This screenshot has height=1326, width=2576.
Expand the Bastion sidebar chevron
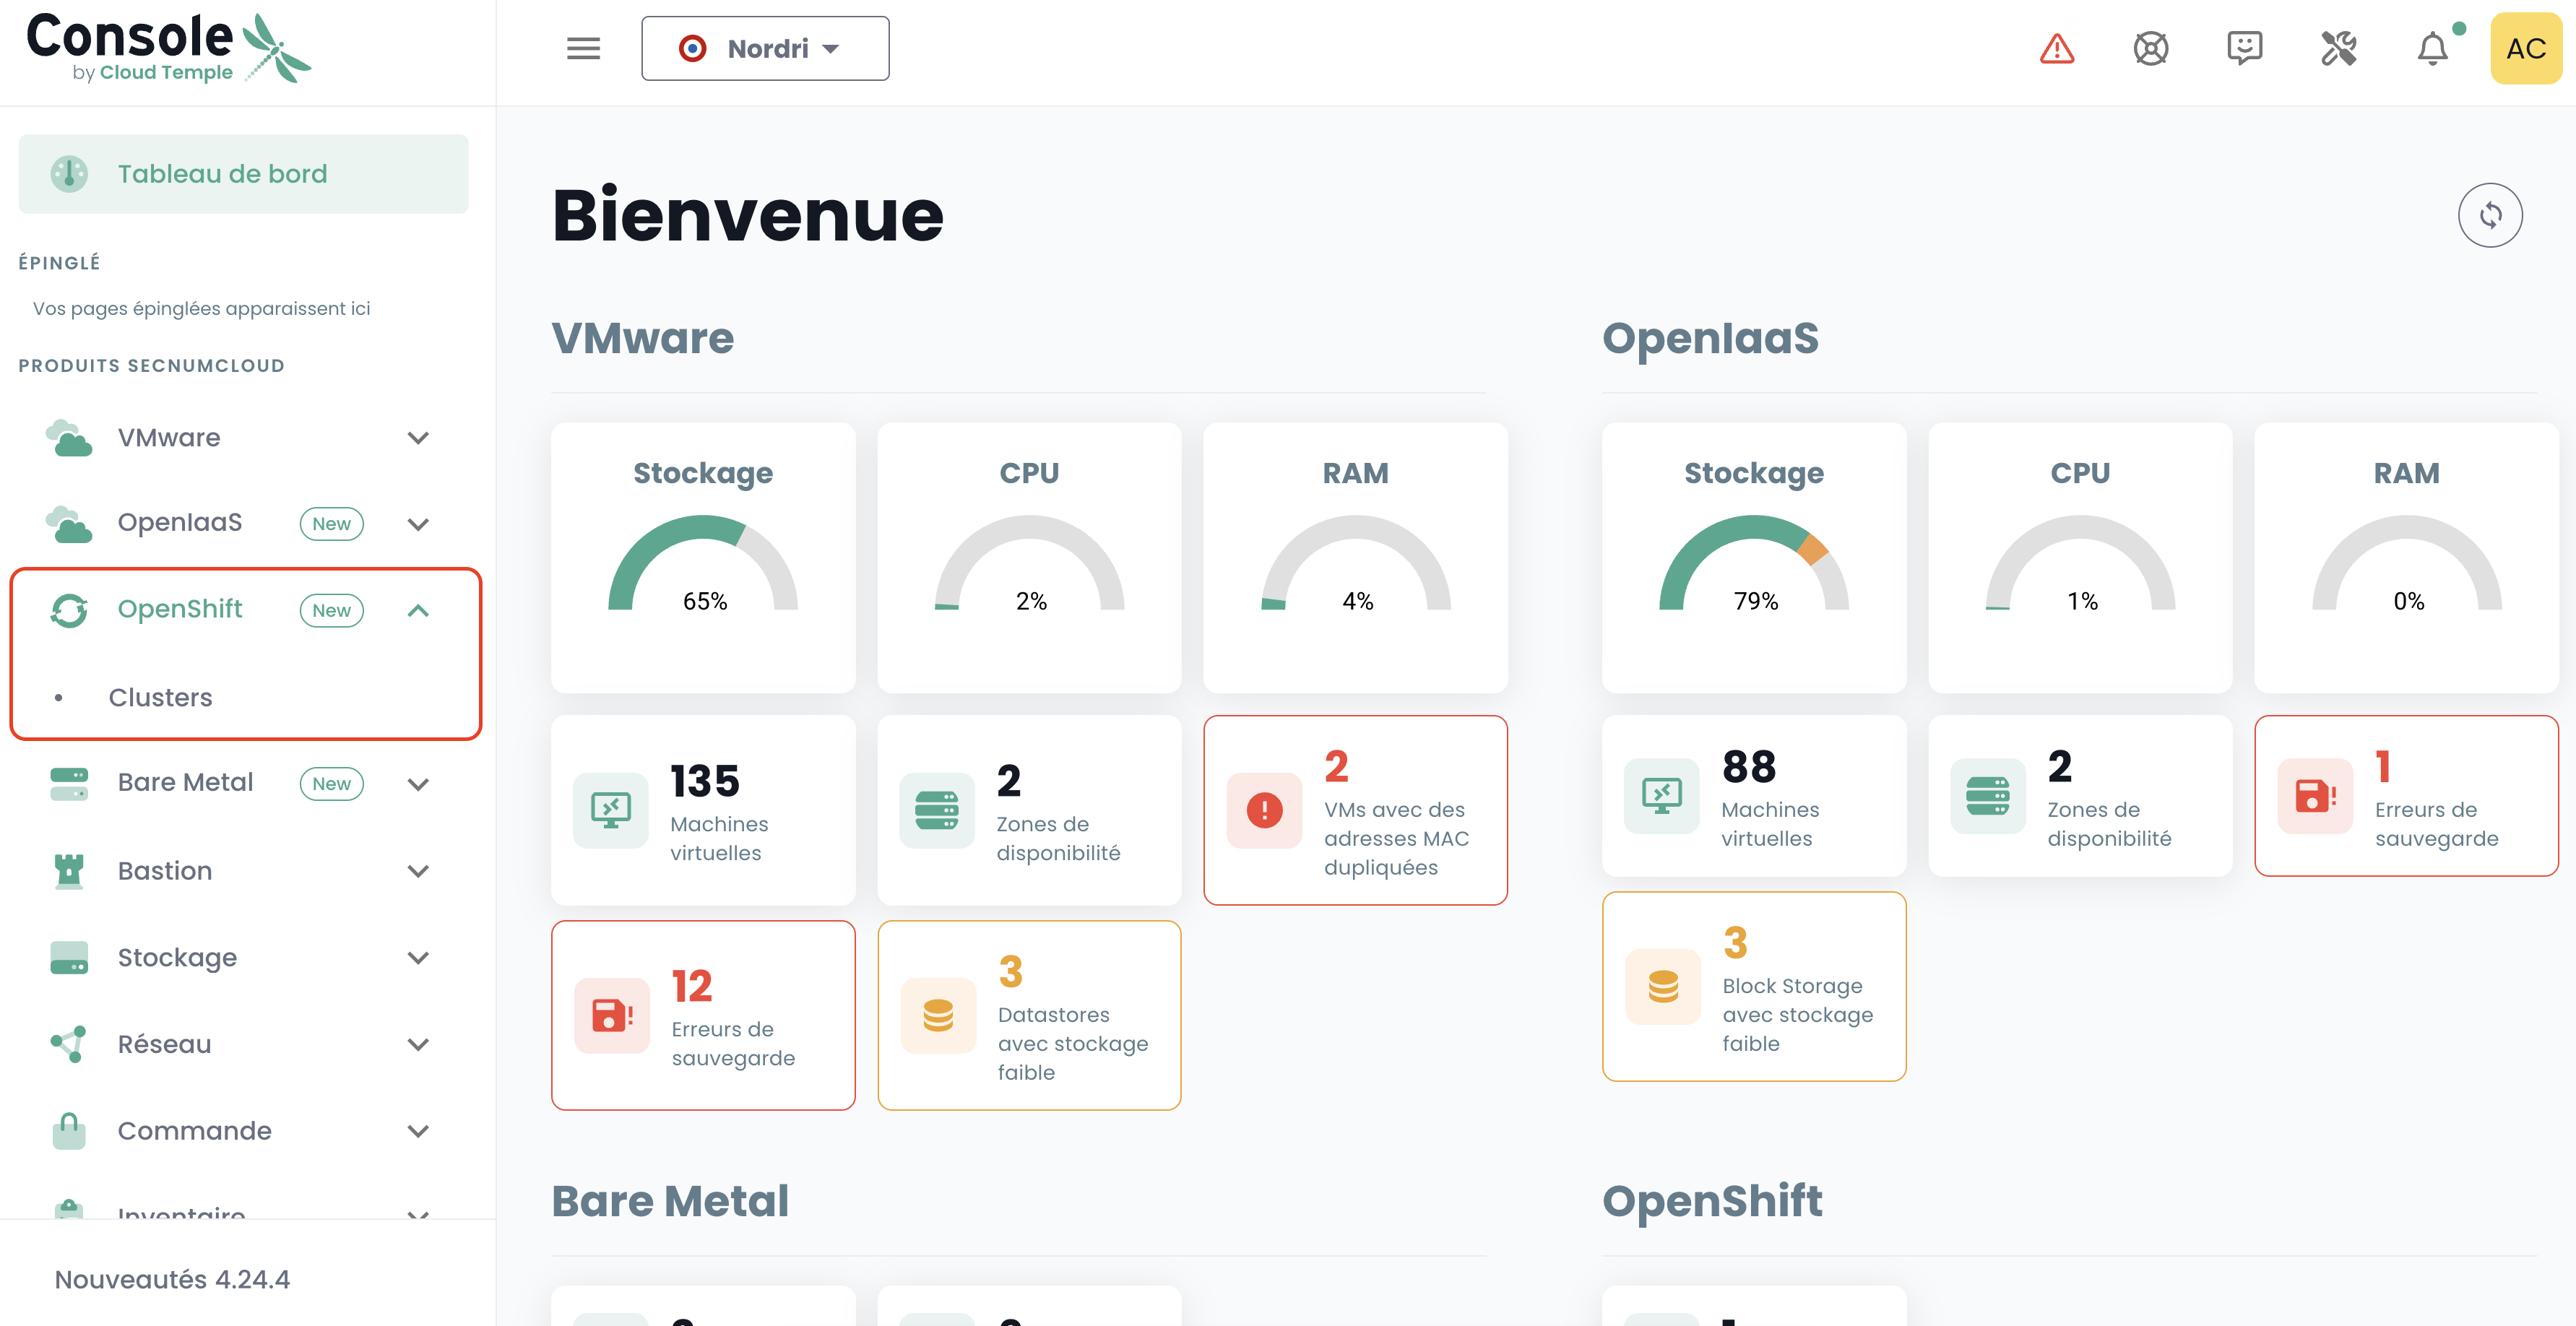(x=418, y=871)
